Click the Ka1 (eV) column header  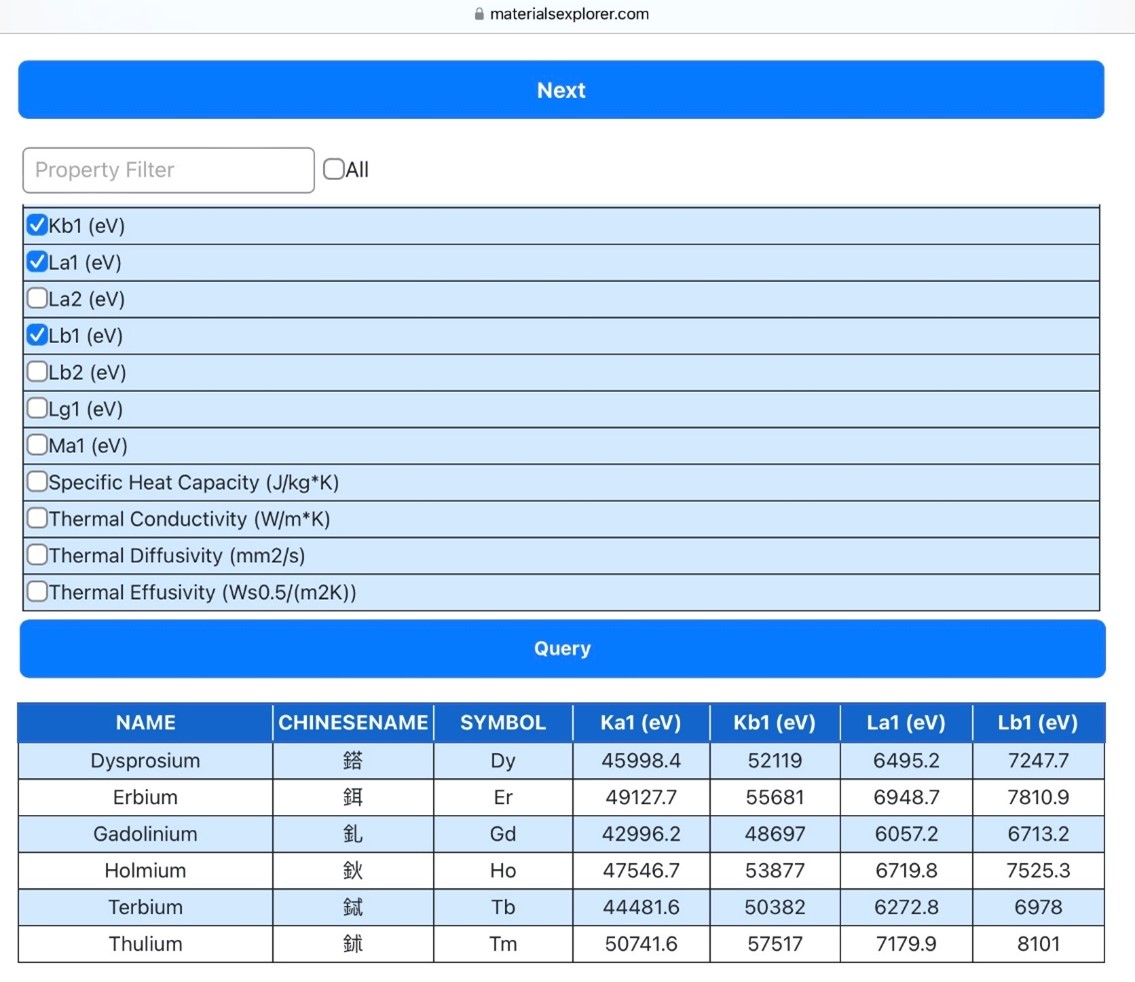(x=641, y=722)
